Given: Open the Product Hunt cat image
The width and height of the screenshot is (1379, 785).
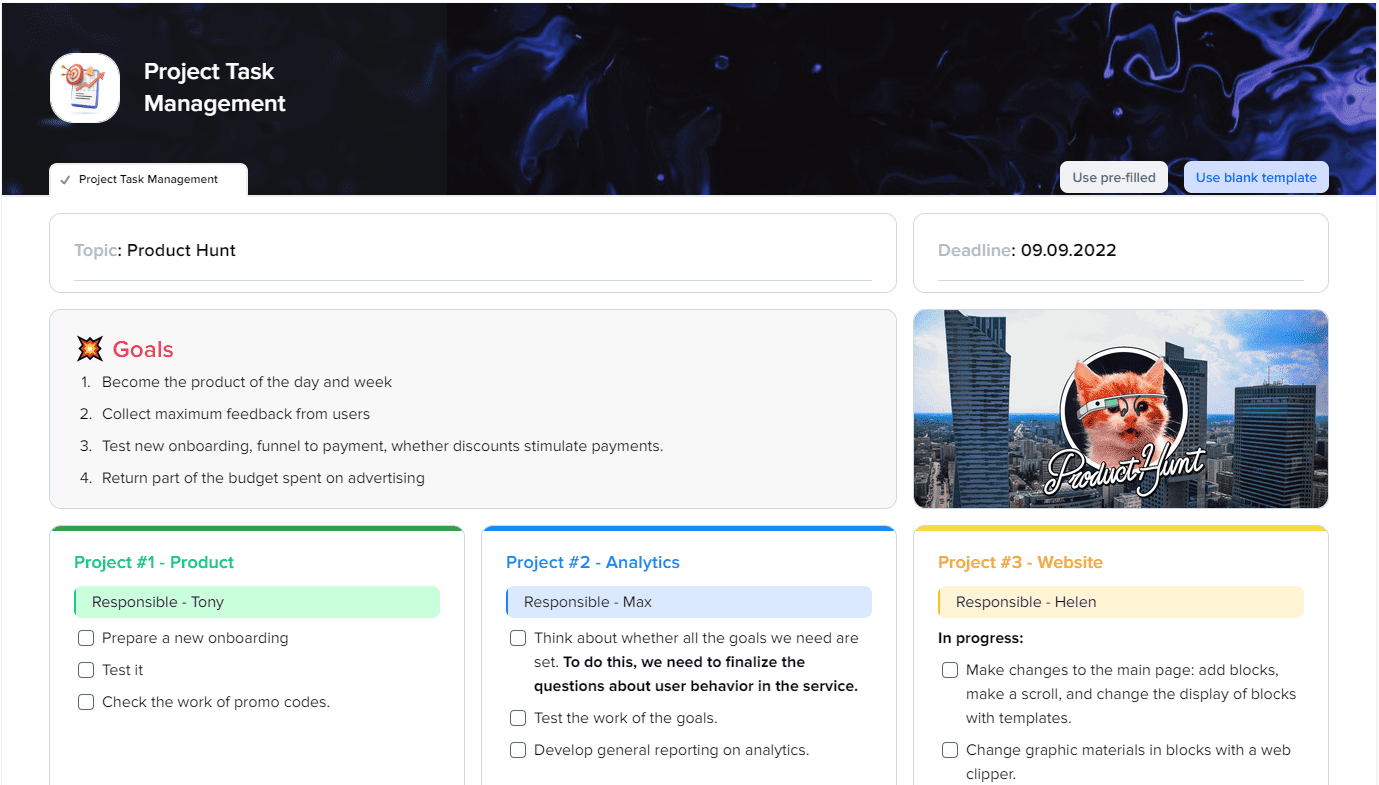Looking at the screenshot, I should click(1121, 409).
